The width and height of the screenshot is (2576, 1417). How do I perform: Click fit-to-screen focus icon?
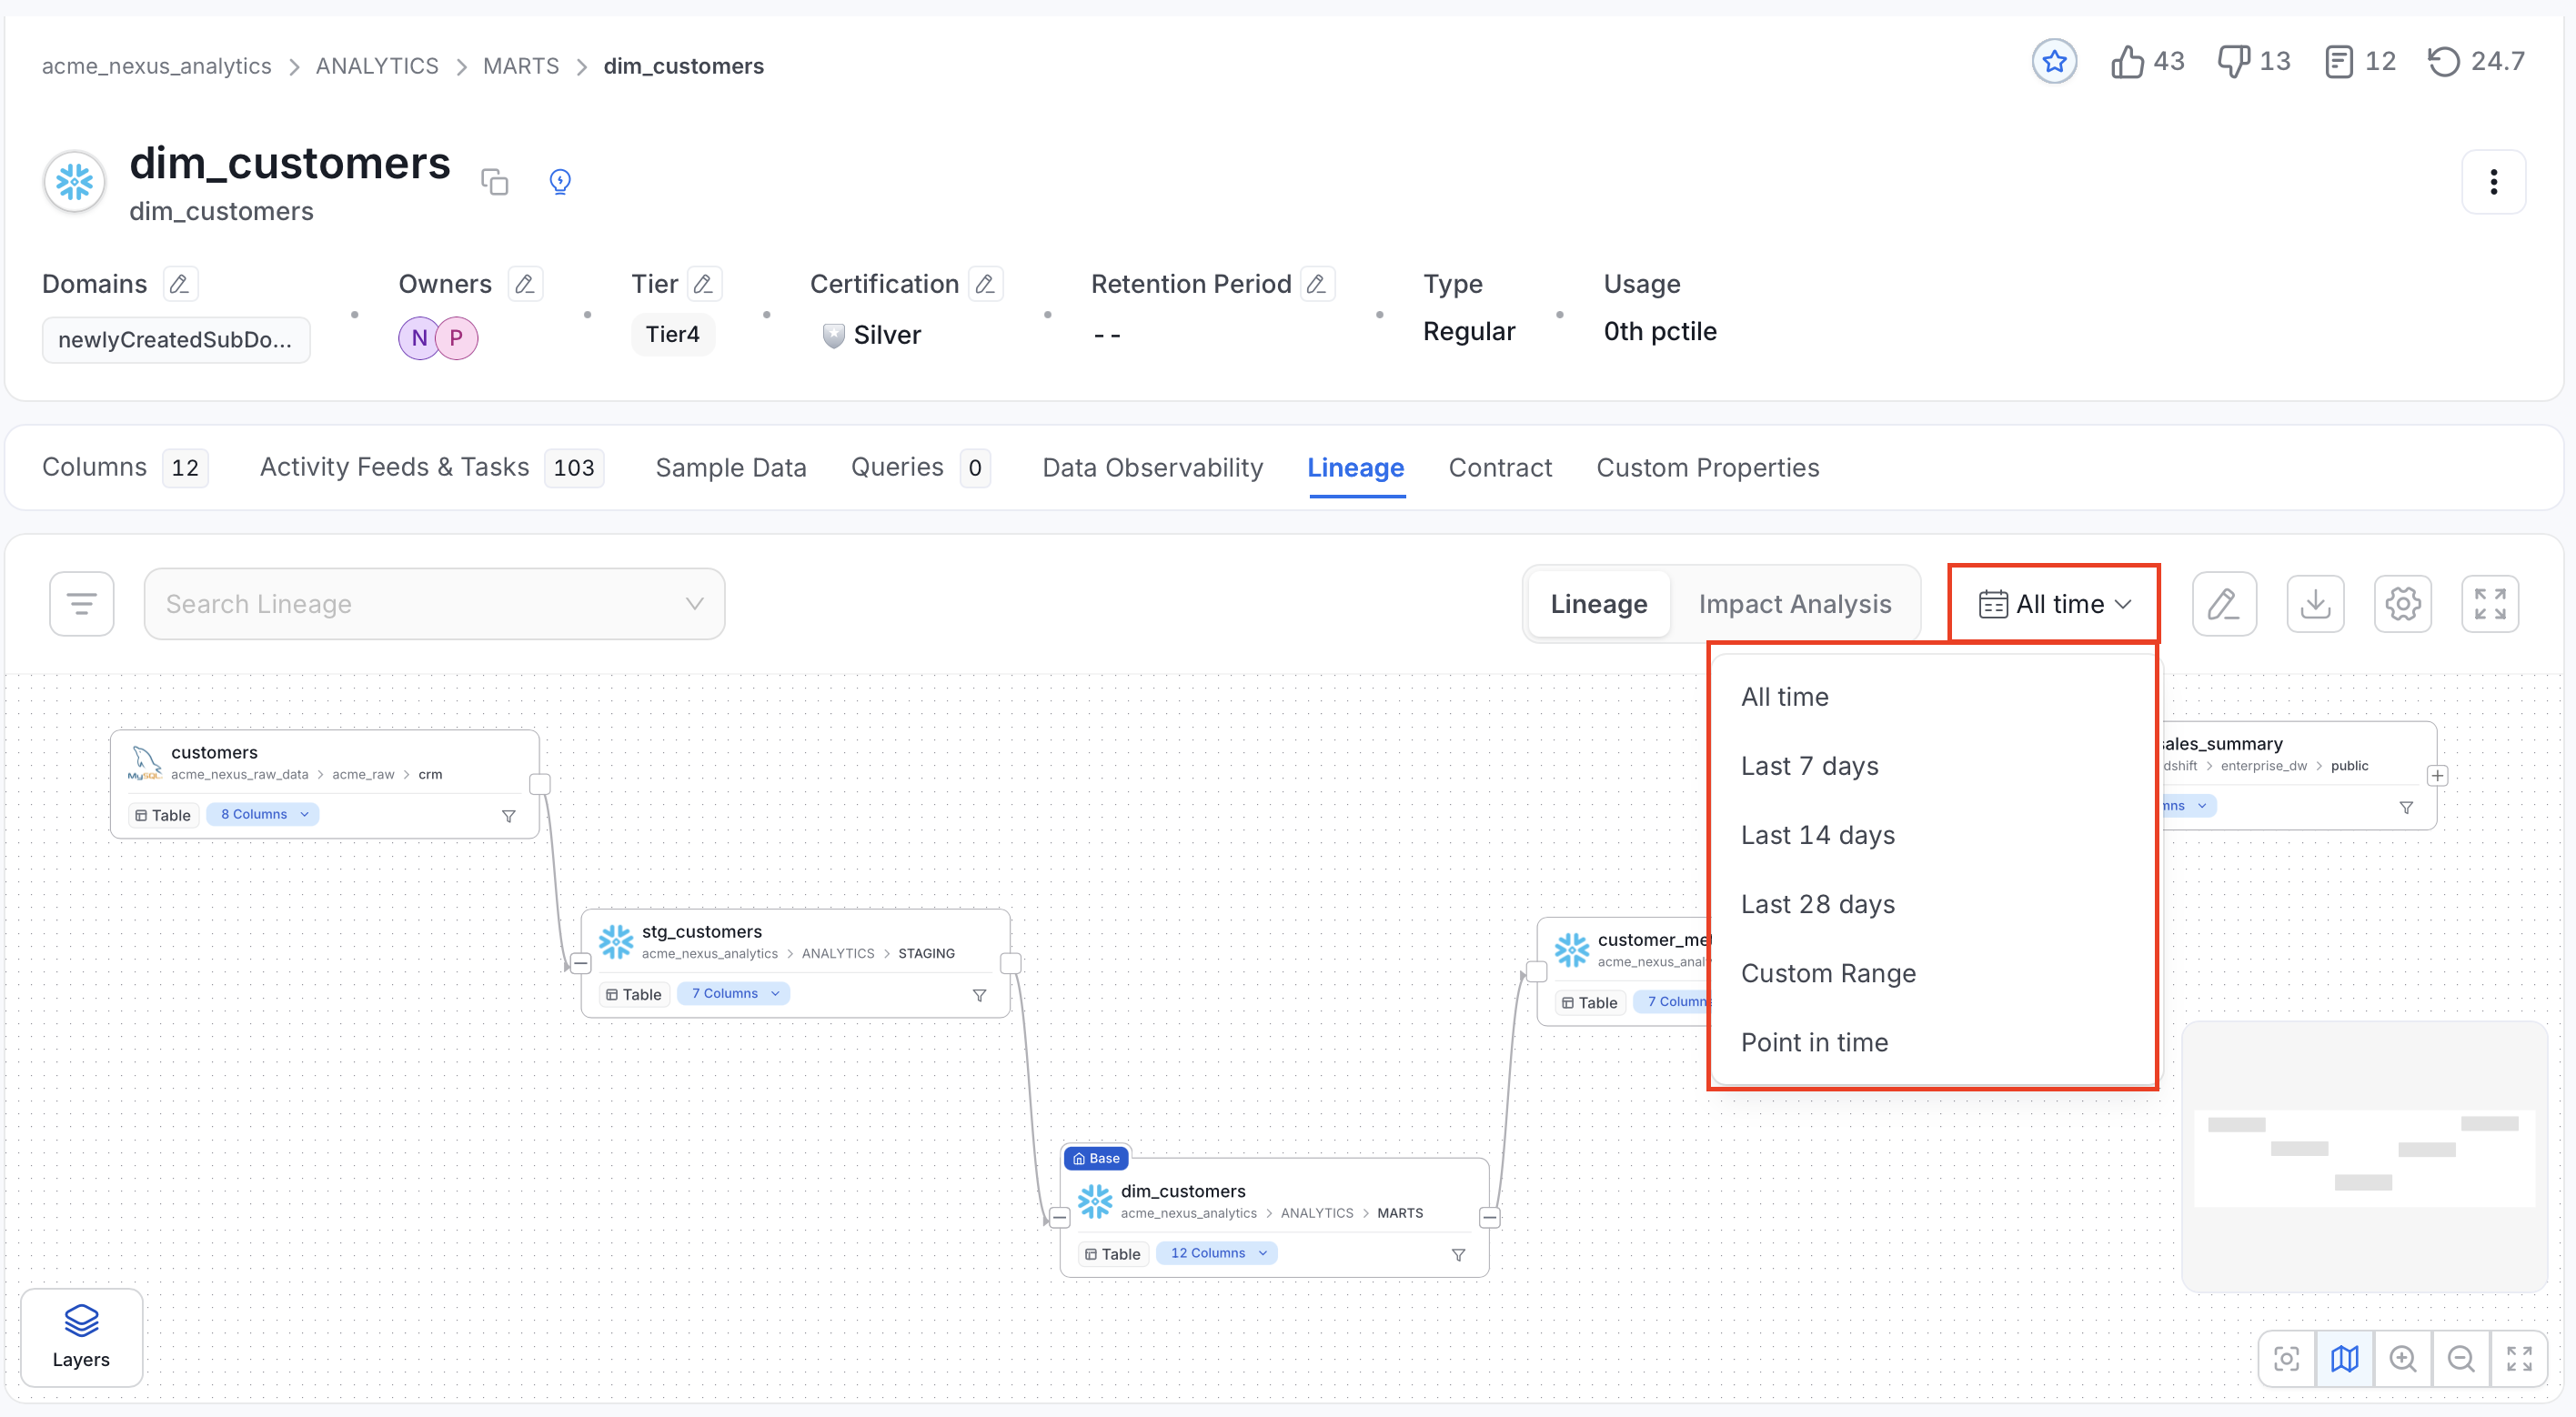[2286, 1358]
